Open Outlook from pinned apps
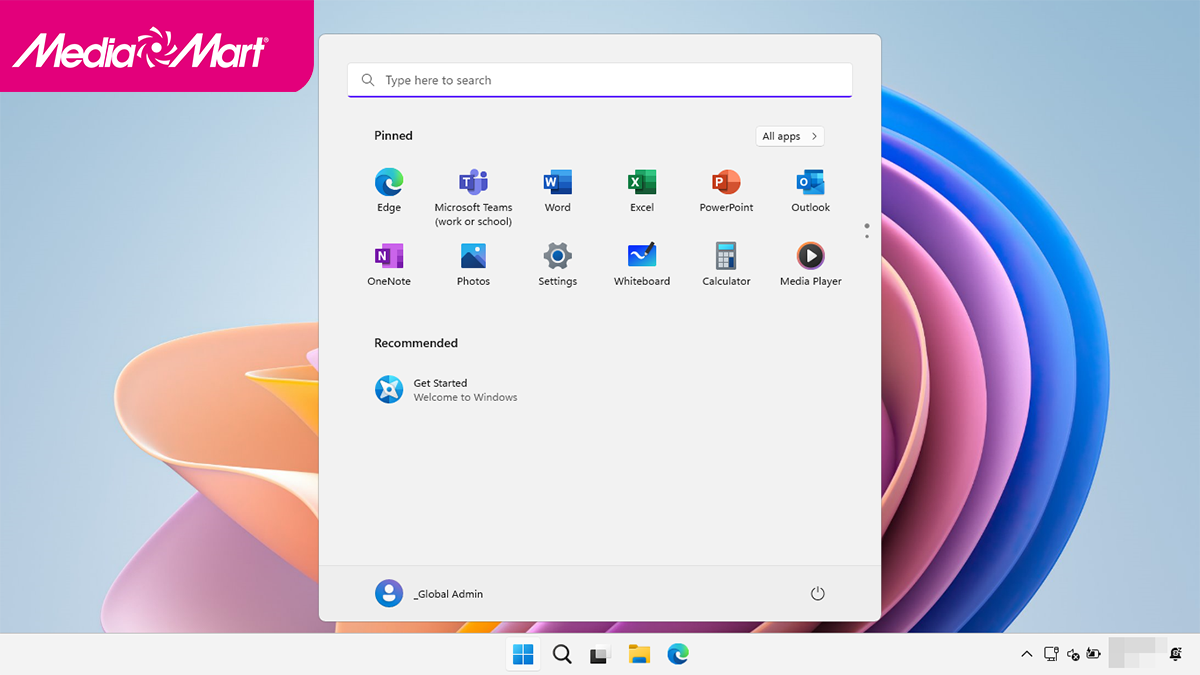The image size is (1200, 675). tap(810, 183)
